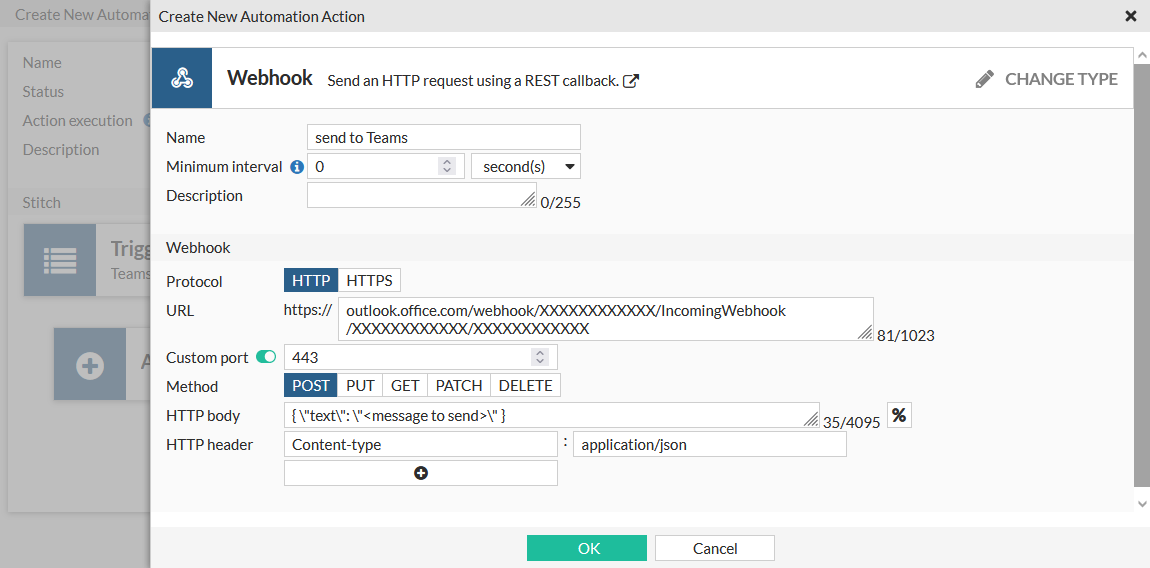Select HTTPS protocol option

[370, 281]
